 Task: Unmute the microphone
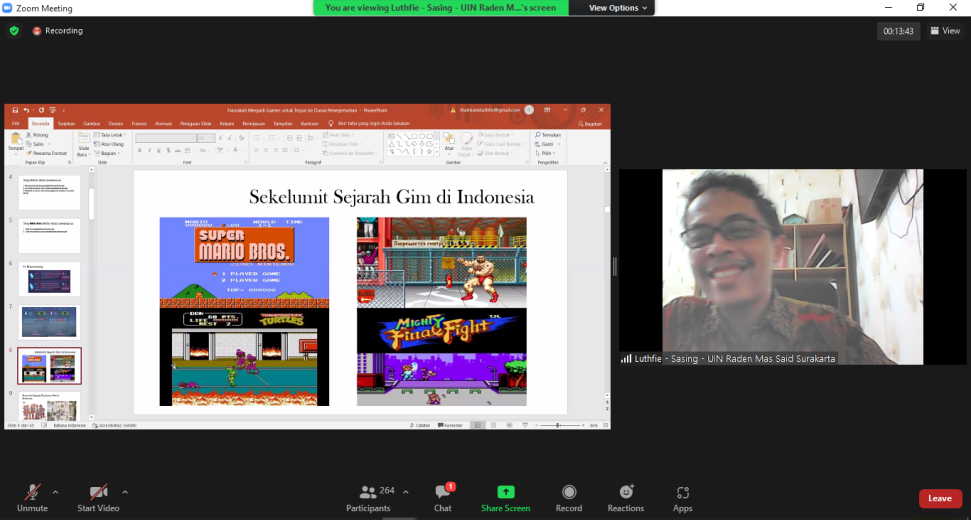pos(32,498)
